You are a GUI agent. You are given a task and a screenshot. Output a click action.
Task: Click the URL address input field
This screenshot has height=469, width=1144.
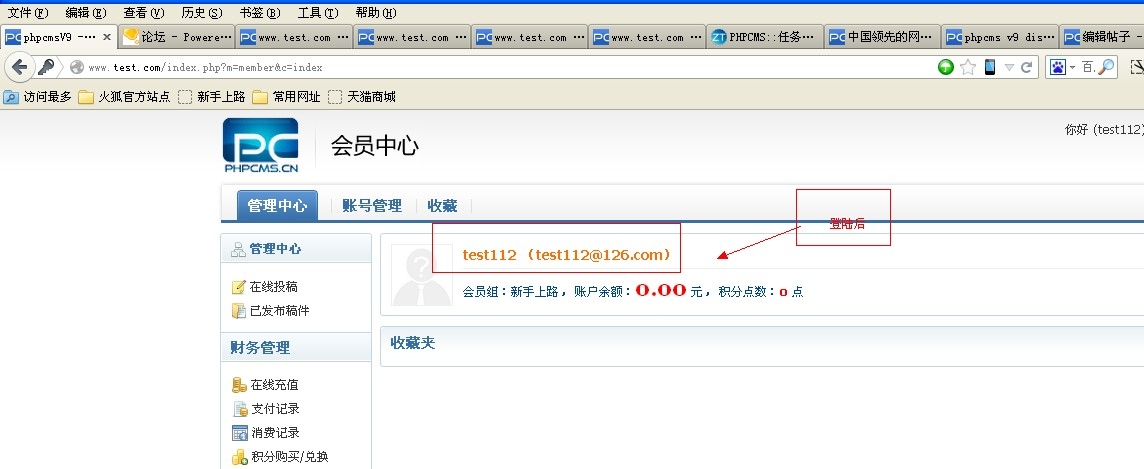500,67
